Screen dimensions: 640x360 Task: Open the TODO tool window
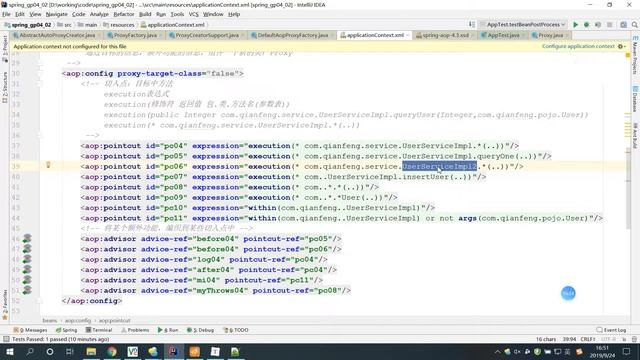tap(236, 330)
